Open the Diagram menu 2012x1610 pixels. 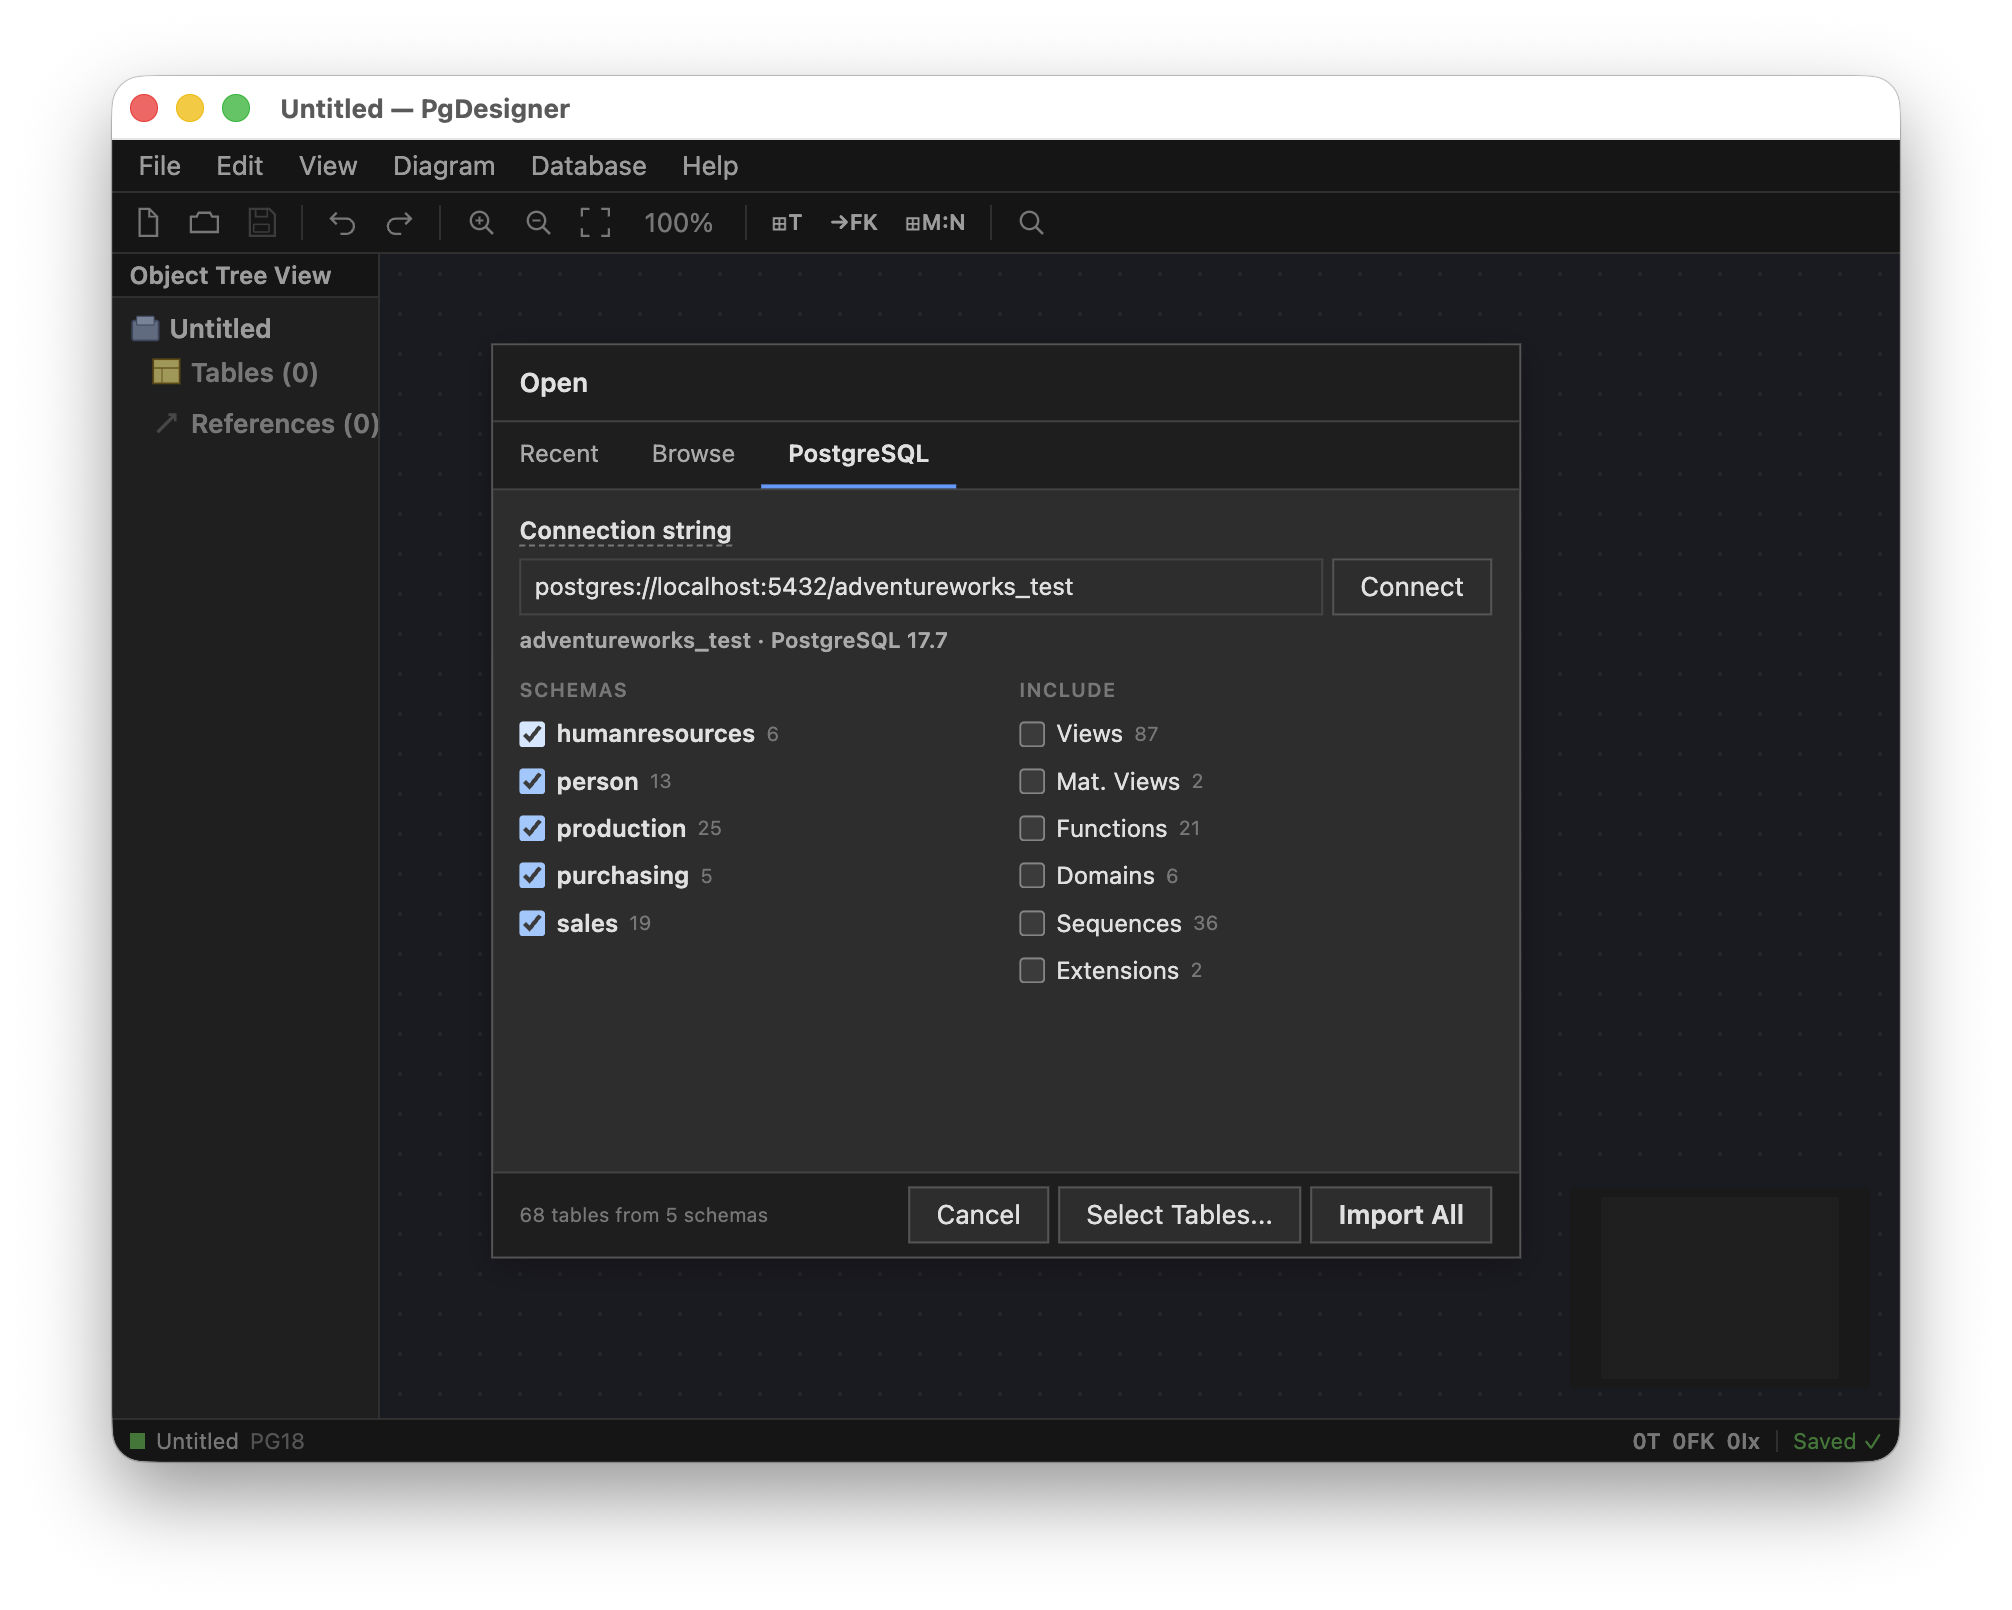coord(444,166)
